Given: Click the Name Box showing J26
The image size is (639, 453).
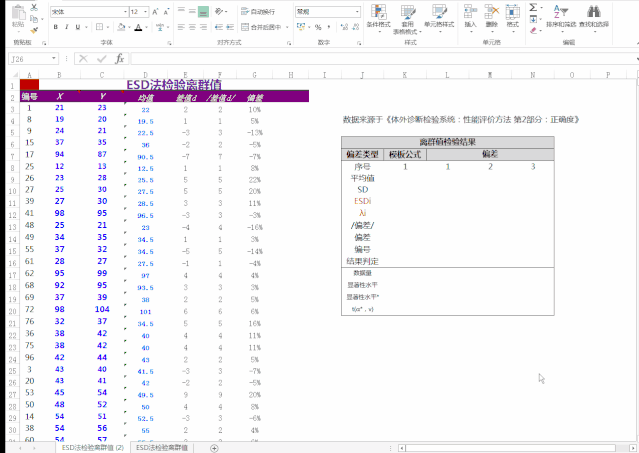Looking at the screenshot, I should (x=30, y=59).
